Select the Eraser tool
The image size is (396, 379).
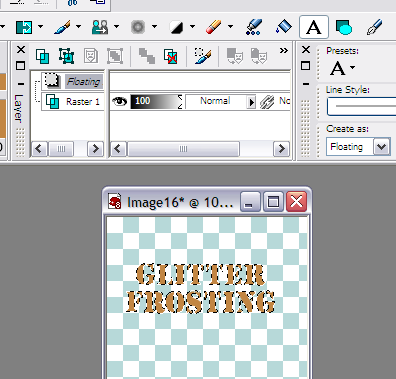(214, 27)
